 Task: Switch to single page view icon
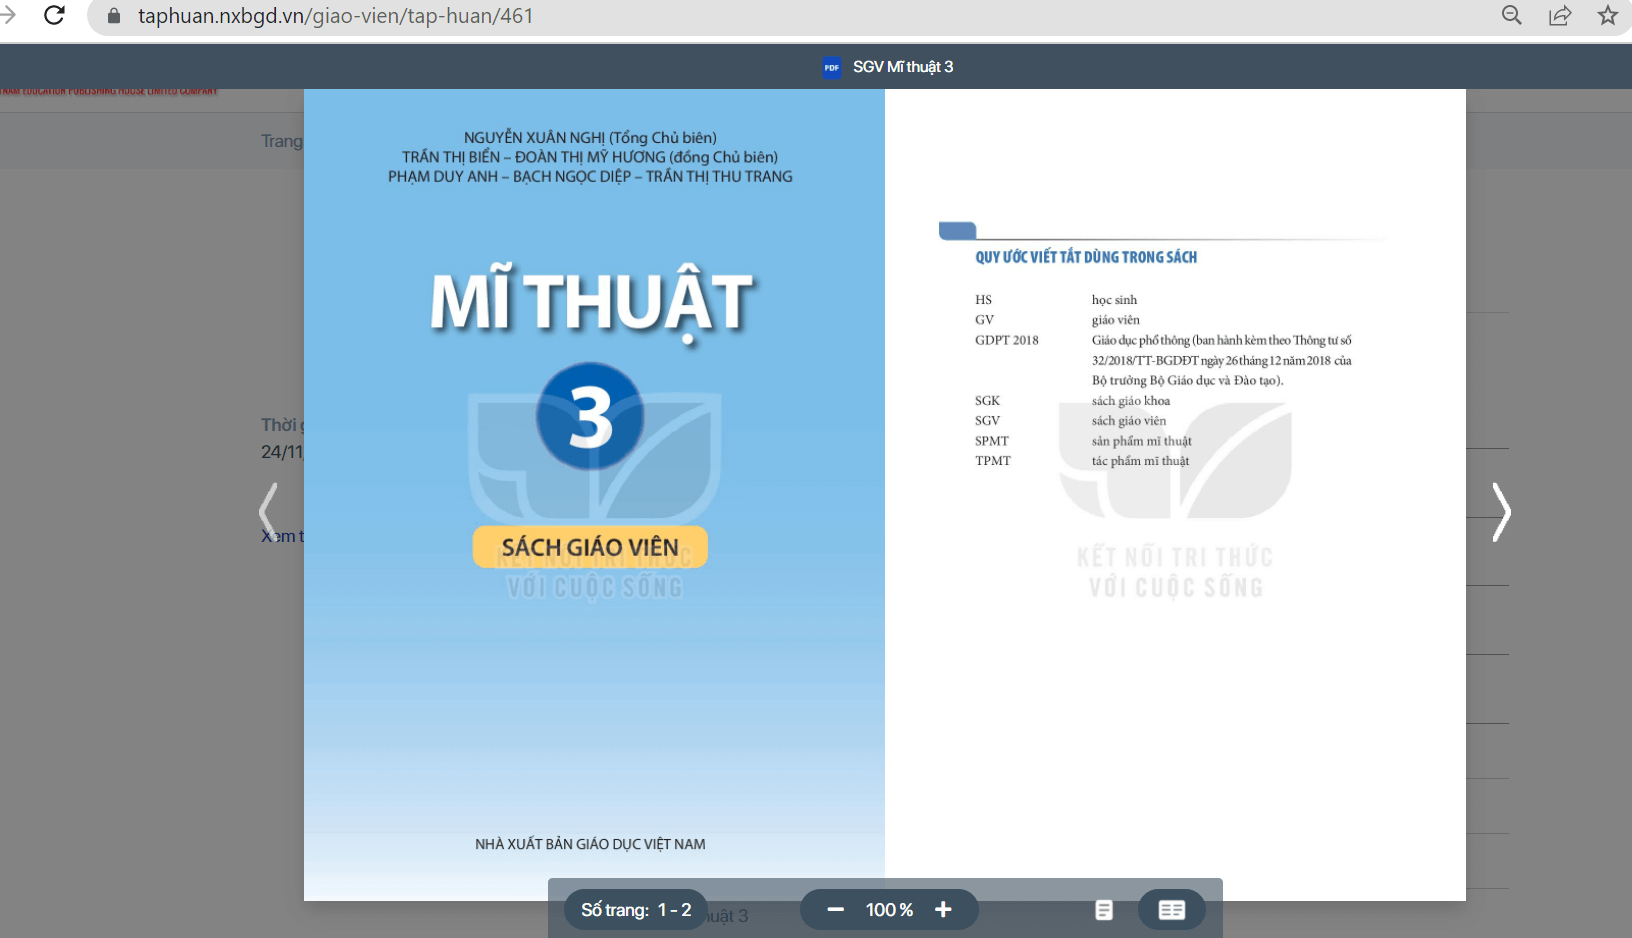click(x=1104, y=910)
